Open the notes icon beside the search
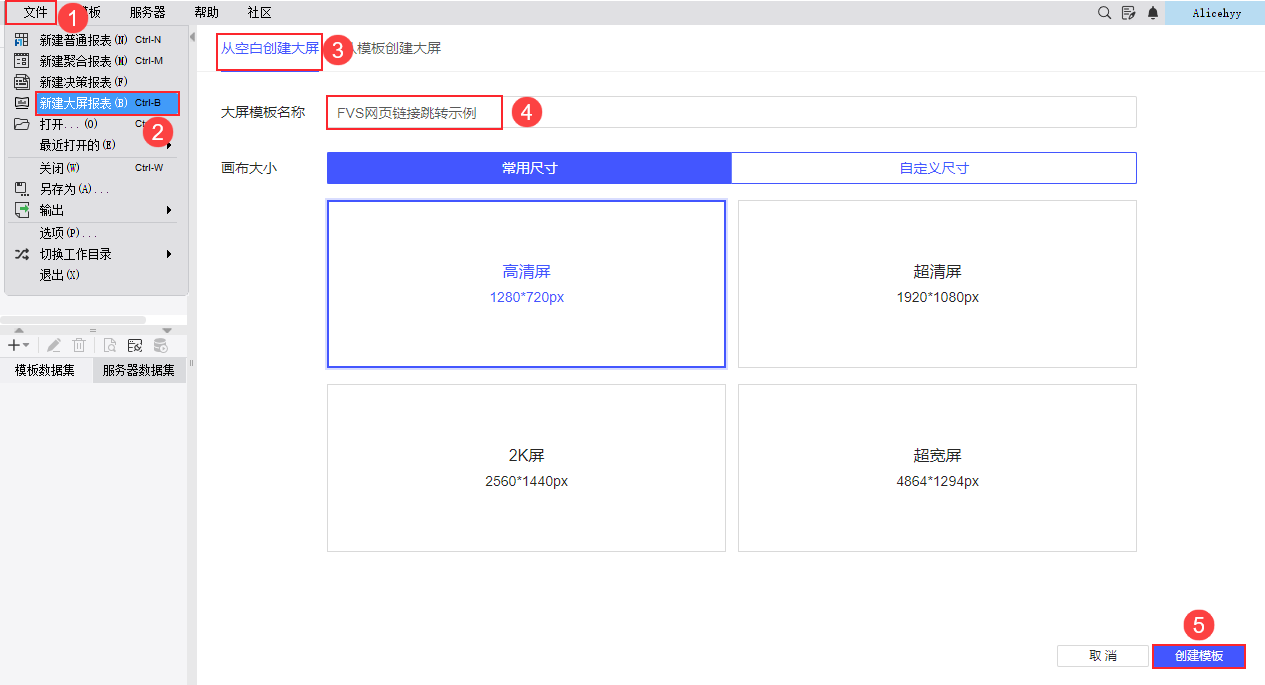Screen dimensions: 1265x685 tap(1129, 13)
